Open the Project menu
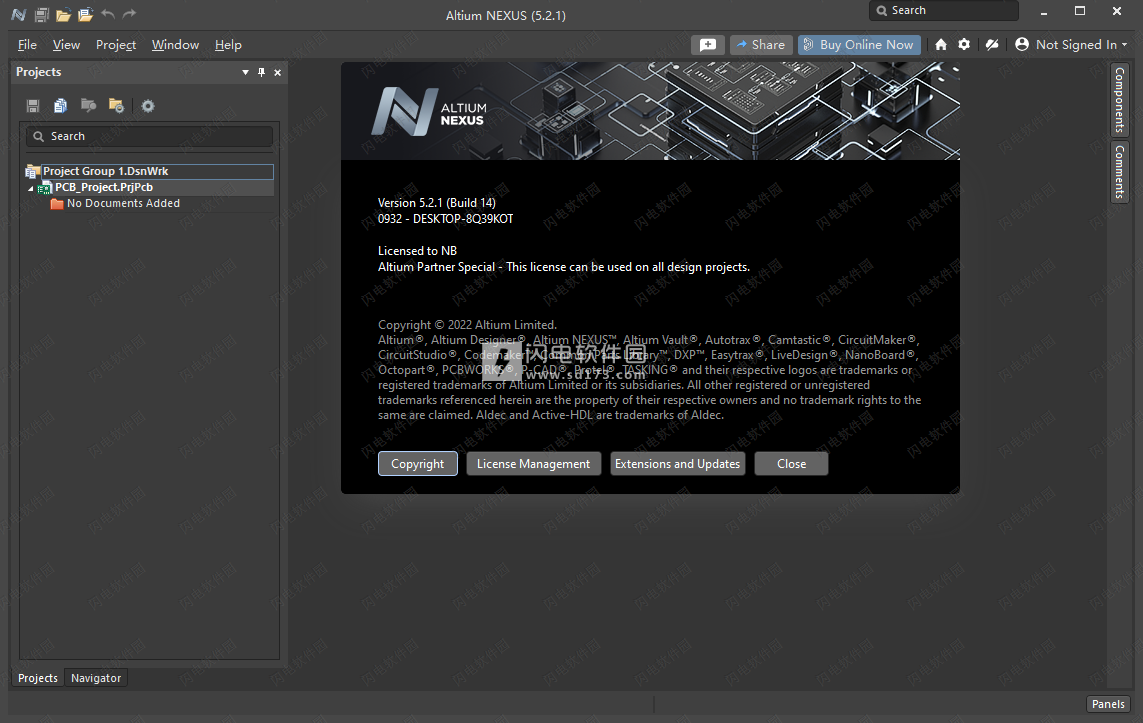 tap(116, 44)
